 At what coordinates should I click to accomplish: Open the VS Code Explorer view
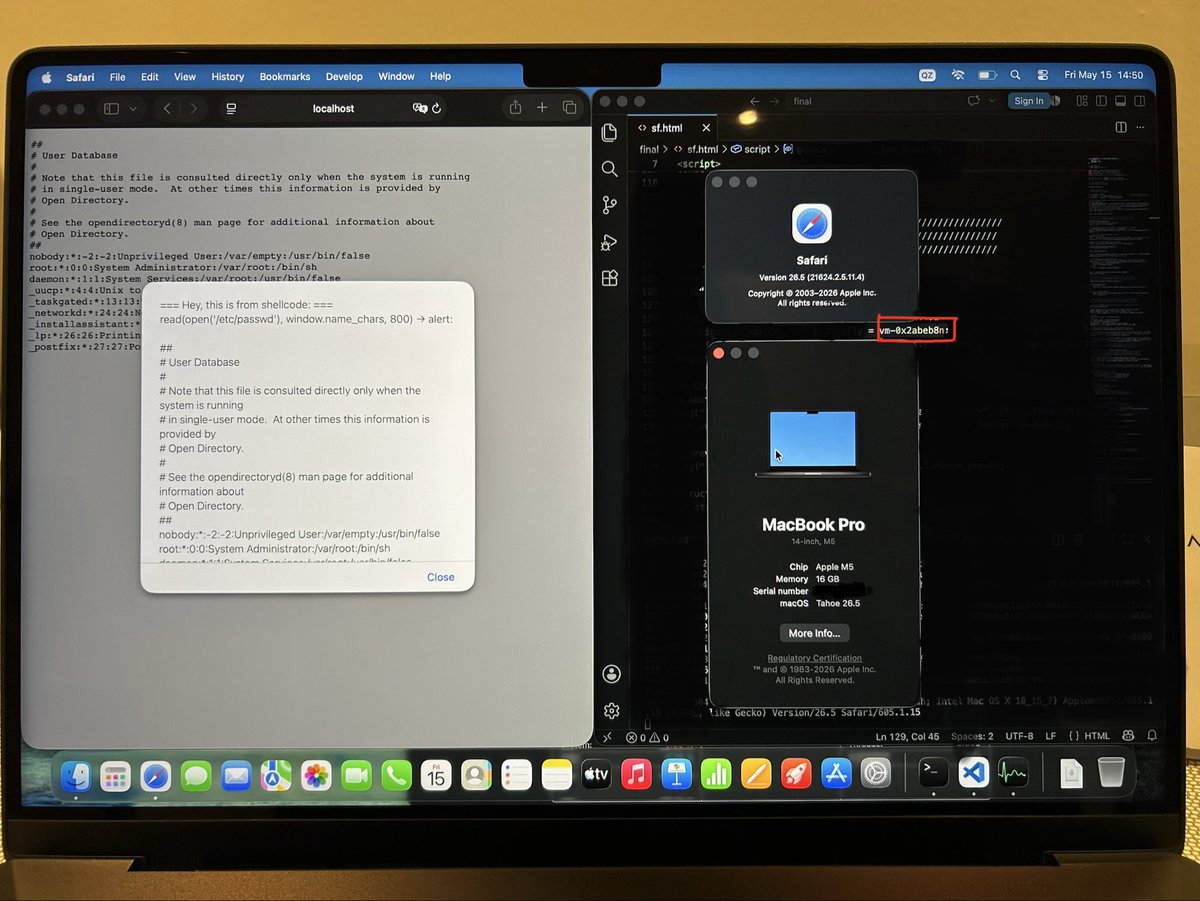pos(609,132)
